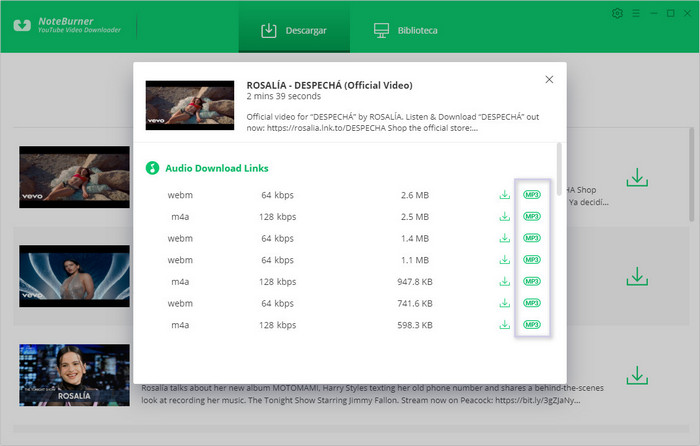Download the webm 1.4 MB audio
700x446 pixels.
tap(504, 238)
